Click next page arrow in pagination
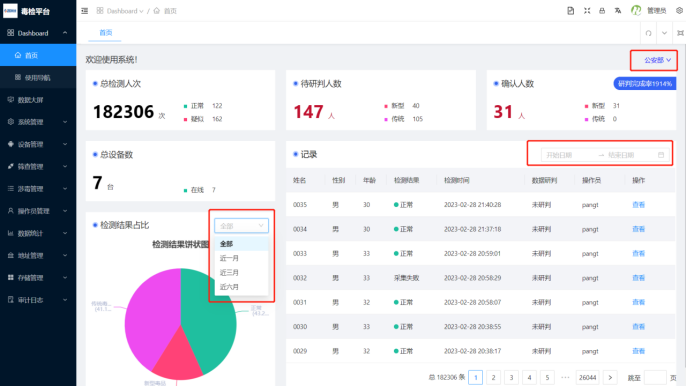Screen dimensions: 686x386 click(x=610, y=377)
